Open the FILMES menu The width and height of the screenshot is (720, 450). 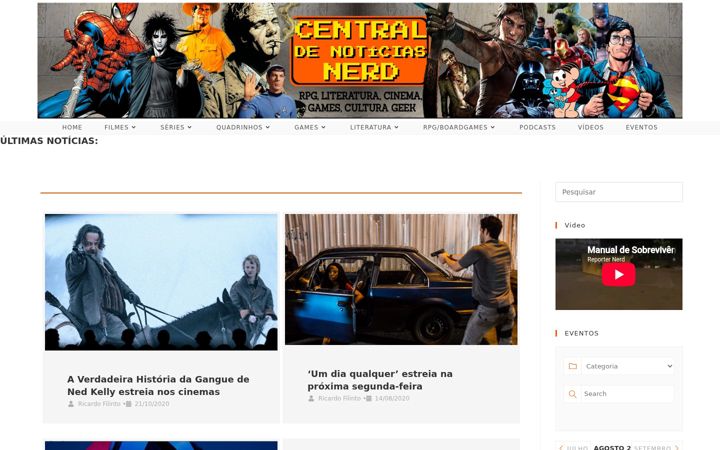pos(120,127)
